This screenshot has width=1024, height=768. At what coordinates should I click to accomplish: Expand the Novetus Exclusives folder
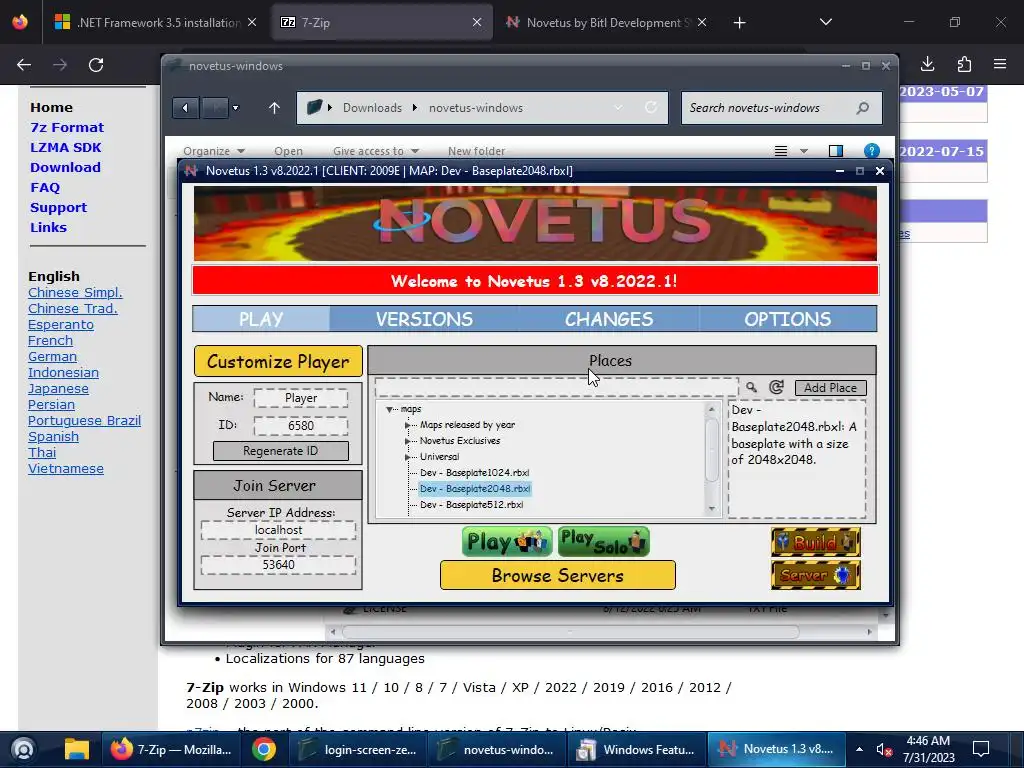[x=408, y=441]
